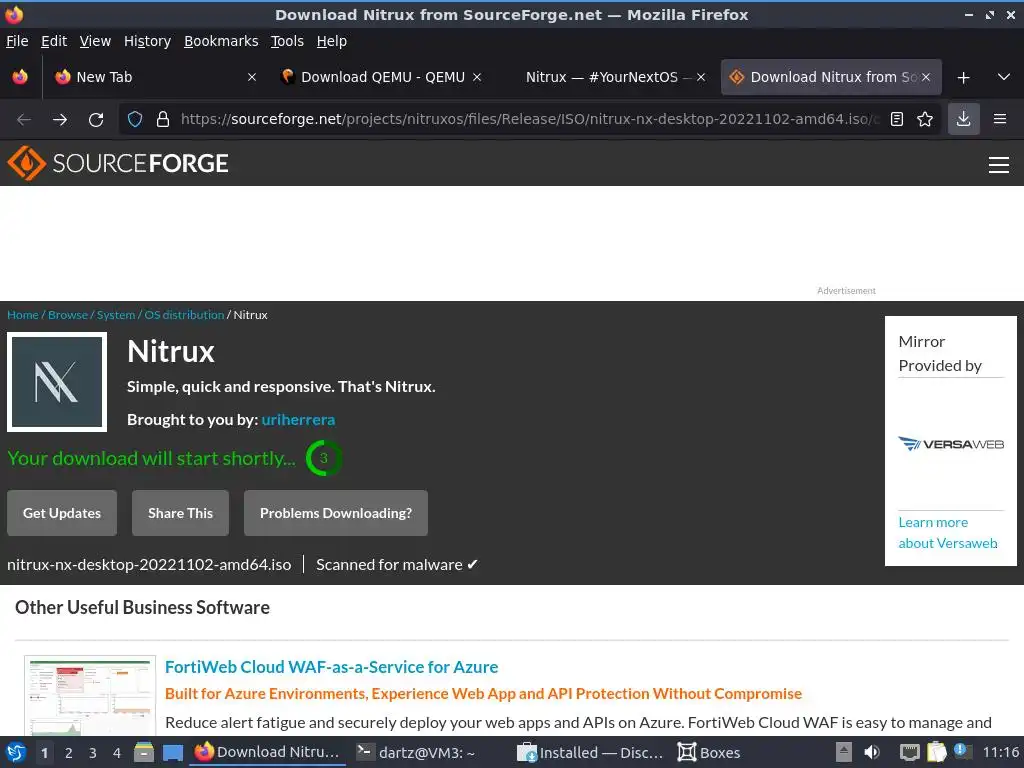This screenshot has width=1024, height=768.
Task: Click the sourceforge.net URL address bar
Action: point(530,120)
